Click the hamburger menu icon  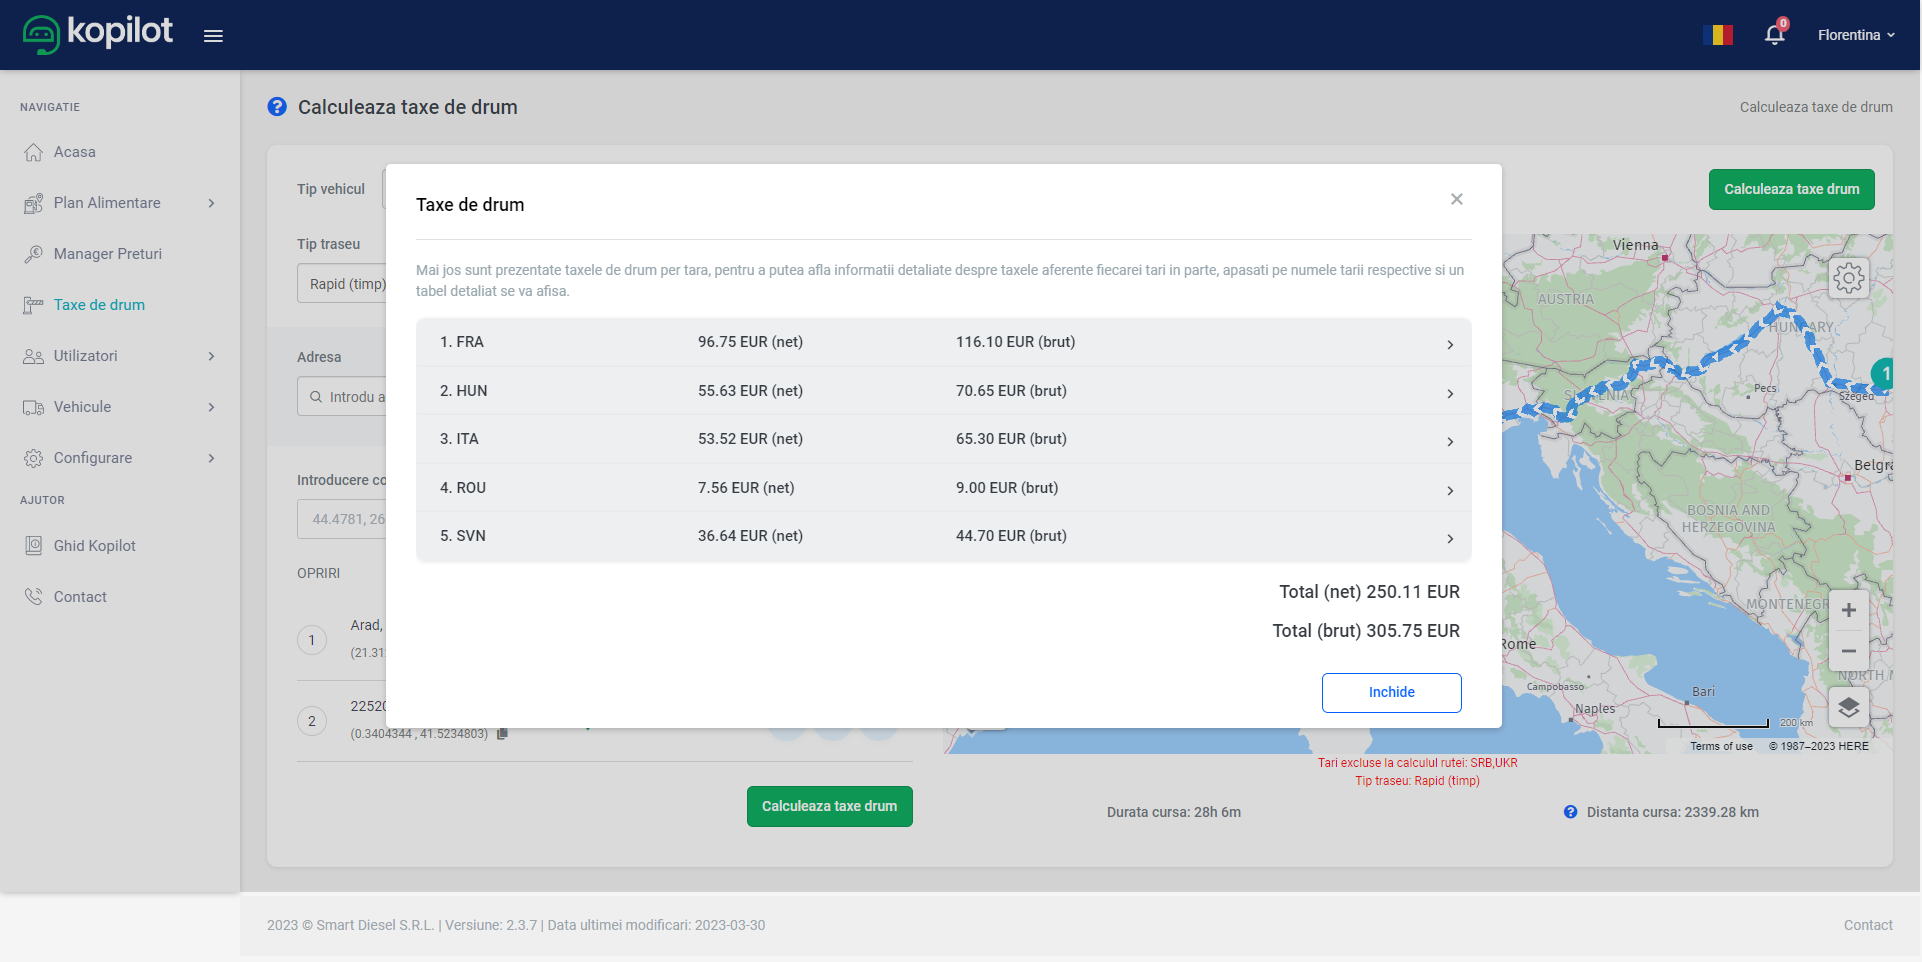pos(213,36)
